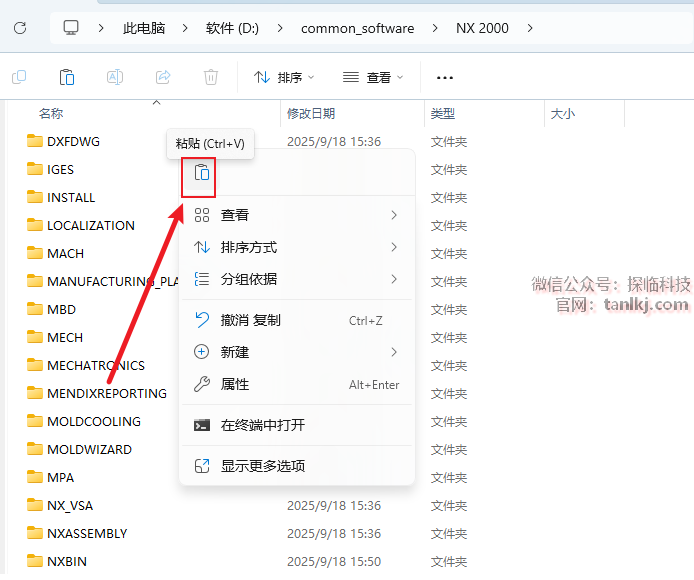Click 文件夹 type in the DXFDWG row
This screenshot has width=694, height=580.
coord(449,142)
